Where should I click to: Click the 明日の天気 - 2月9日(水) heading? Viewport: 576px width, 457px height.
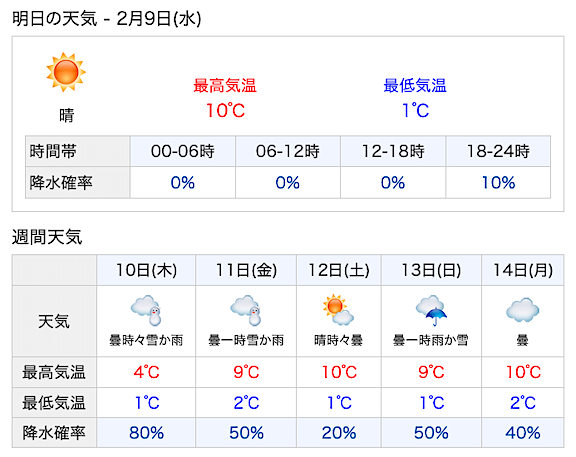[x=107, y=19]
